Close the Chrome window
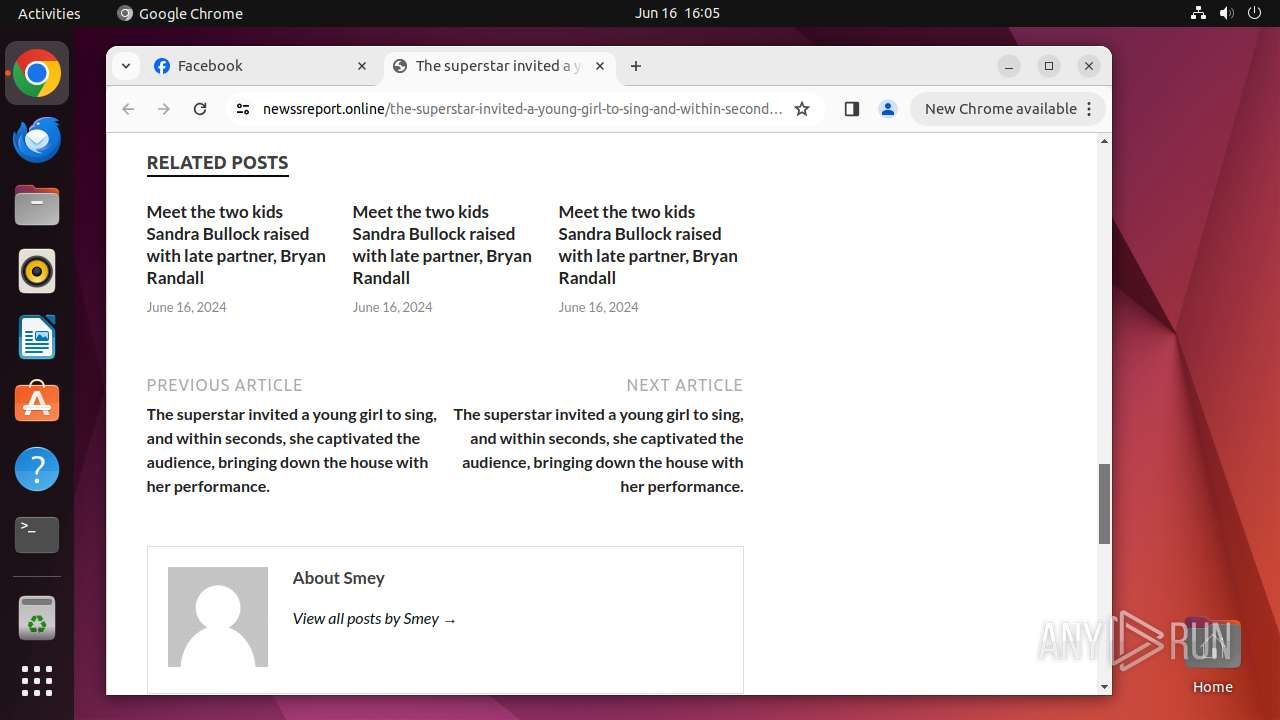 1089,66
